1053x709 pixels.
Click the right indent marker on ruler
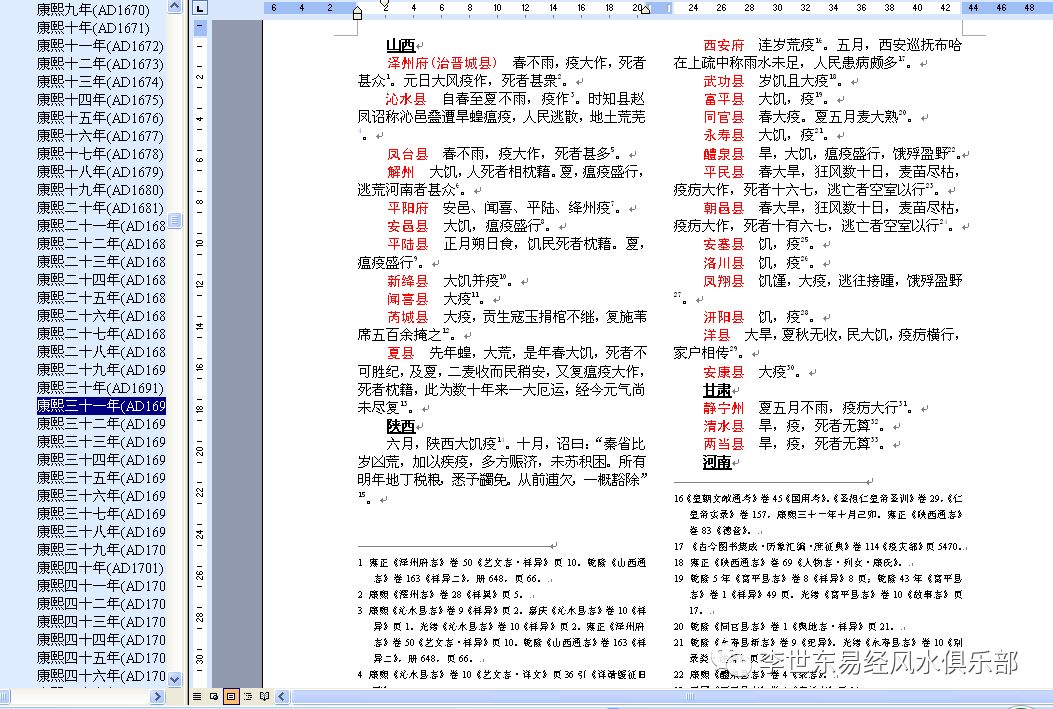(645, 9)
